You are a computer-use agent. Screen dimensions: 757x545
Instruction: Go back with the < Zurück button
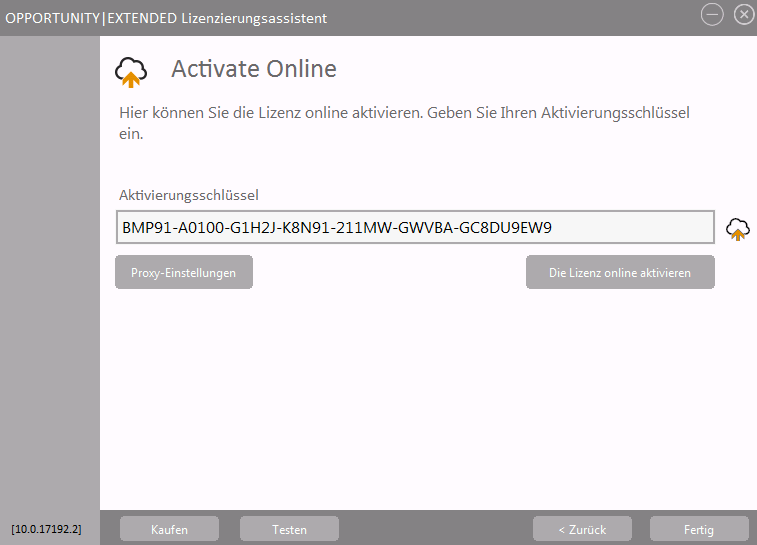[582, 529]
